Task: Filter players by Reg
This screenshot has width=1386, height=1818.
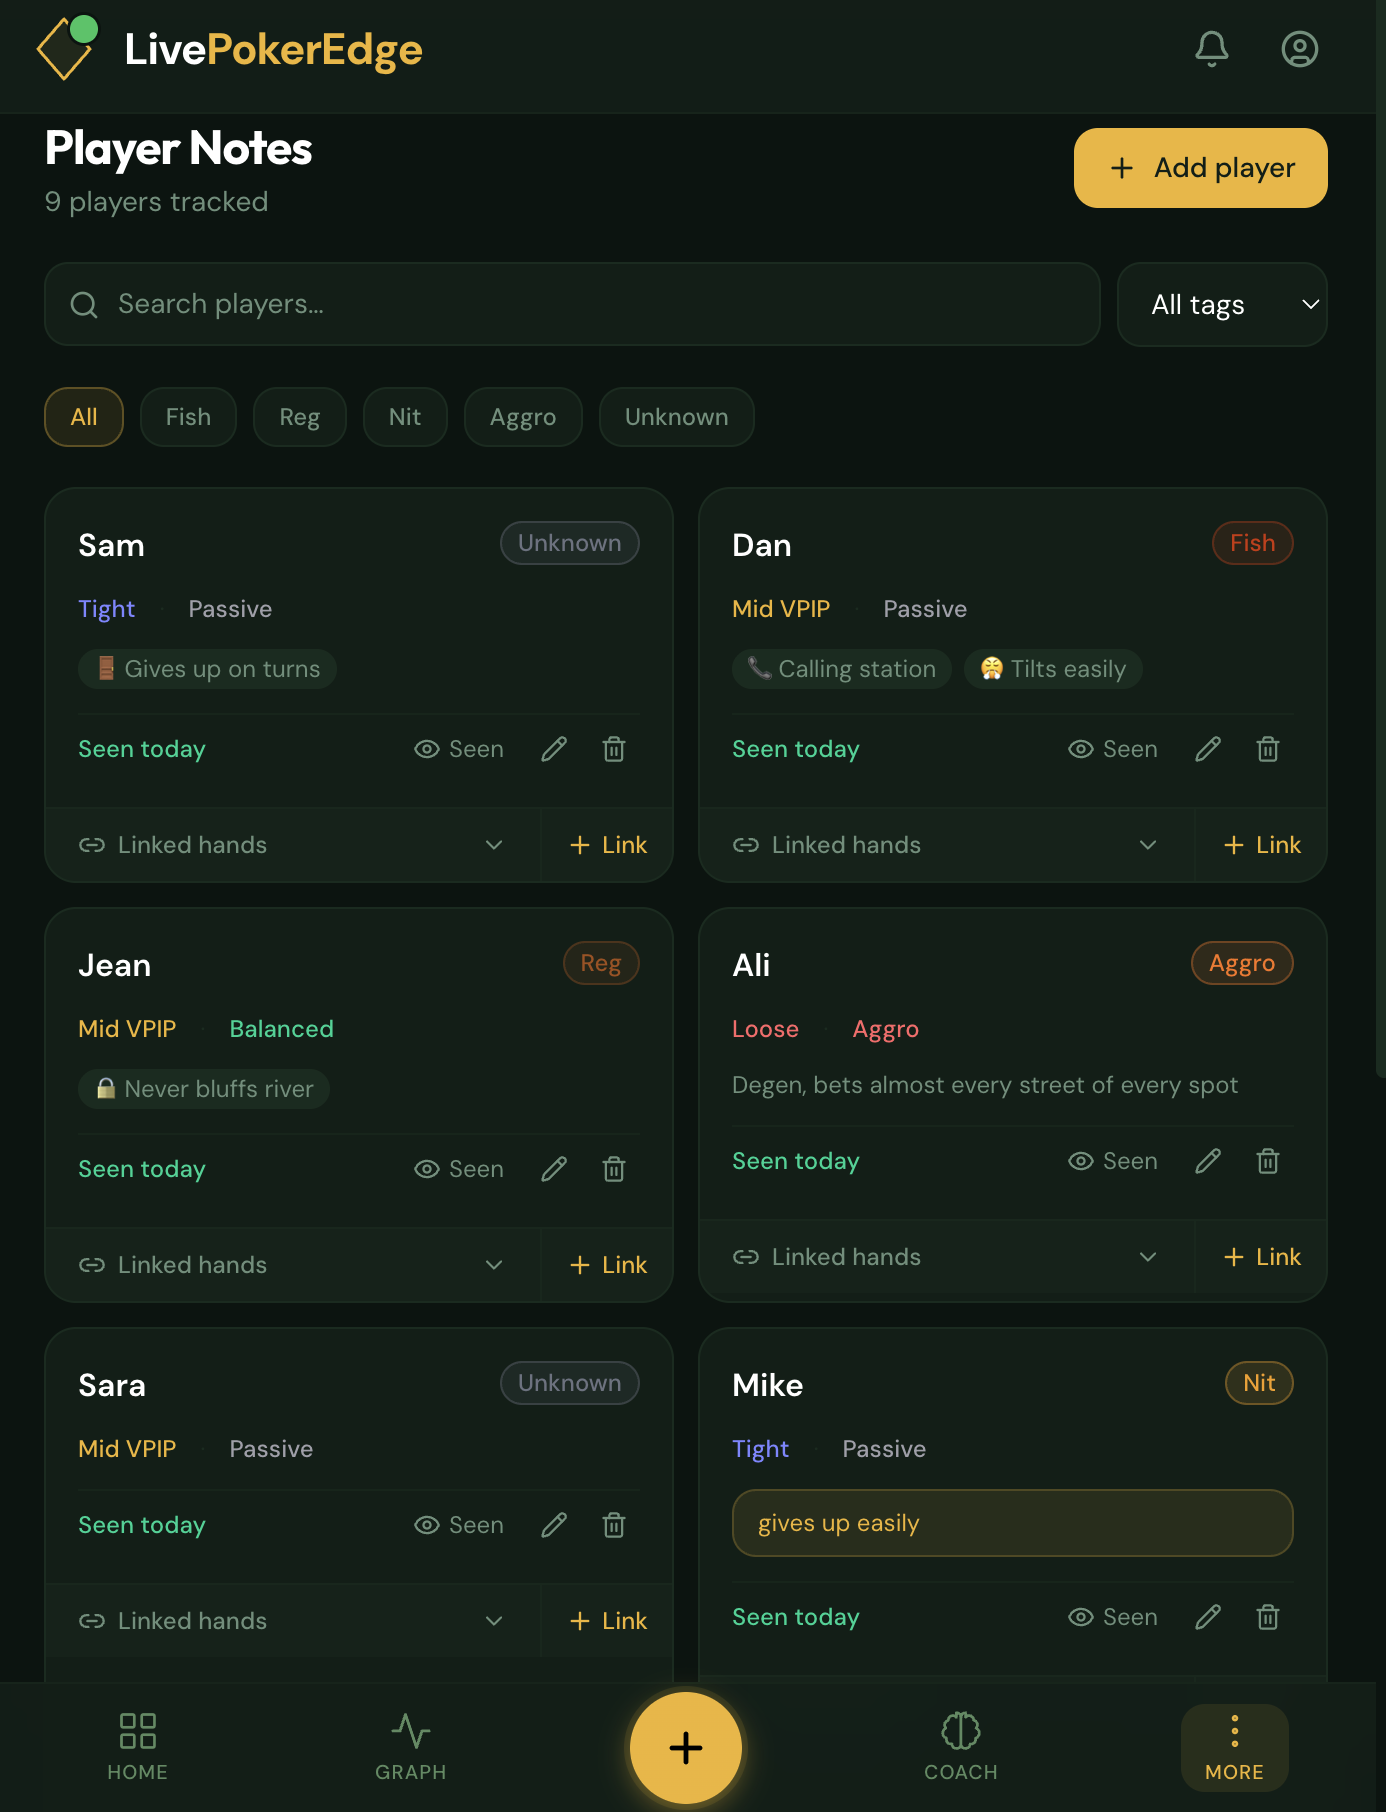Action: coord(299,417)
